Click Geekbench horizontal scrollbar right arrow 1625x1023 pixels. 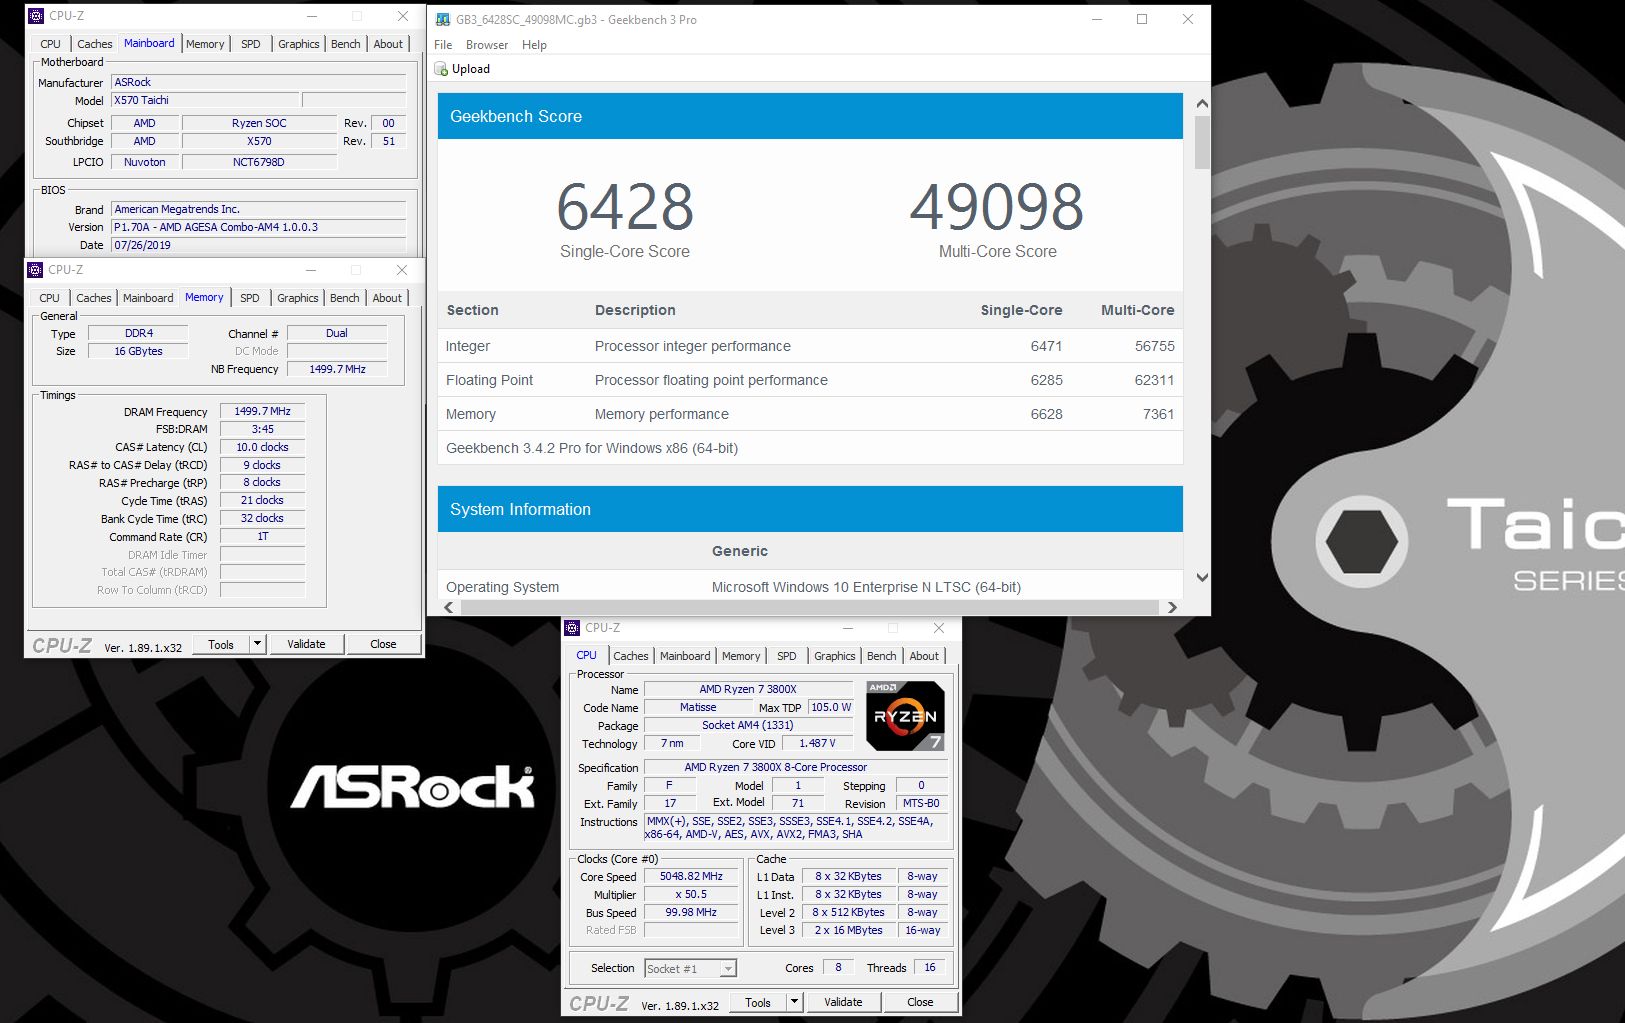(1172, 607)
